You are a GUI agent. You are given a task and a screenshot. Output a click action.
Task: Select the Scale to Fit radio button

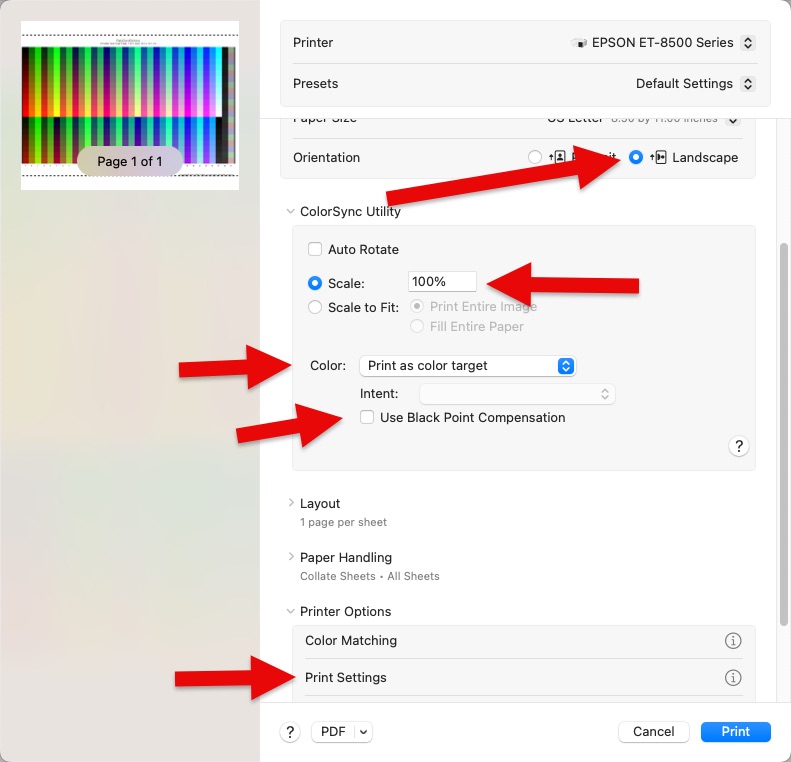coord(315,308)
